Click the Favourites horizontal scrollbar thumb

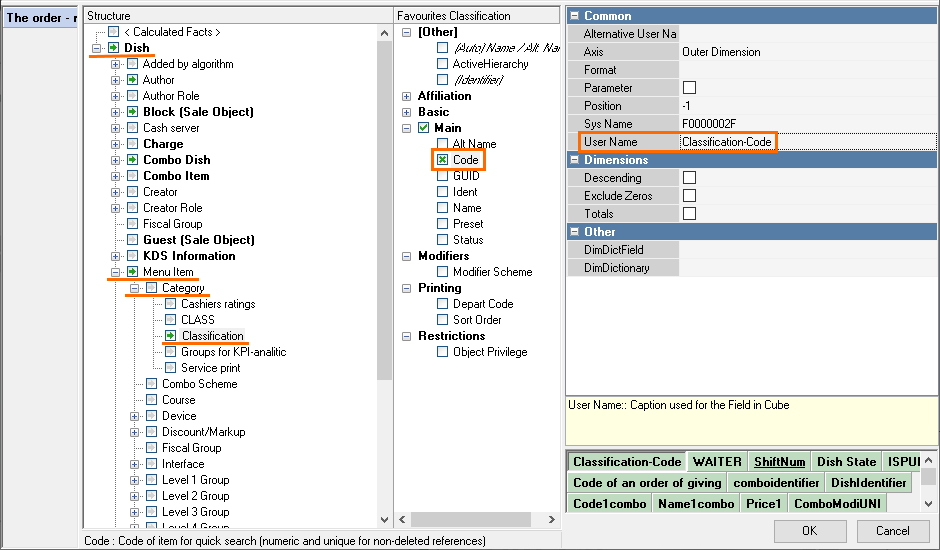point(471,519)
